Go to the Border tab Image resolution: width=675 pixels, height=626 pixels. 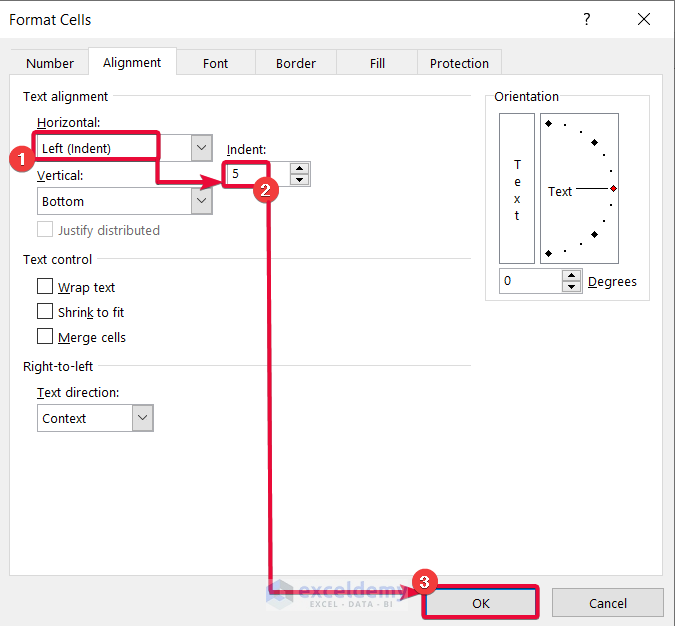tap(296, 63)
